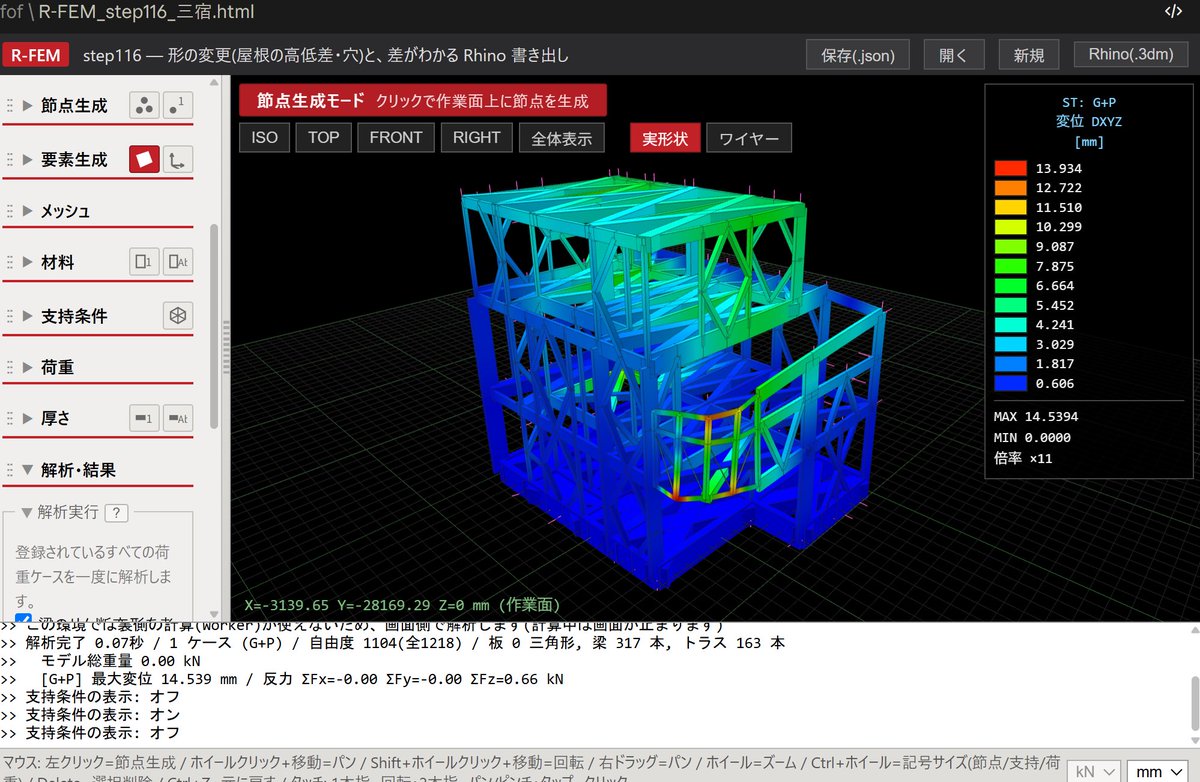Viewport: 1200px width, 782px height.
Task: Expand the 材料 section
Action: coord(27,262)
